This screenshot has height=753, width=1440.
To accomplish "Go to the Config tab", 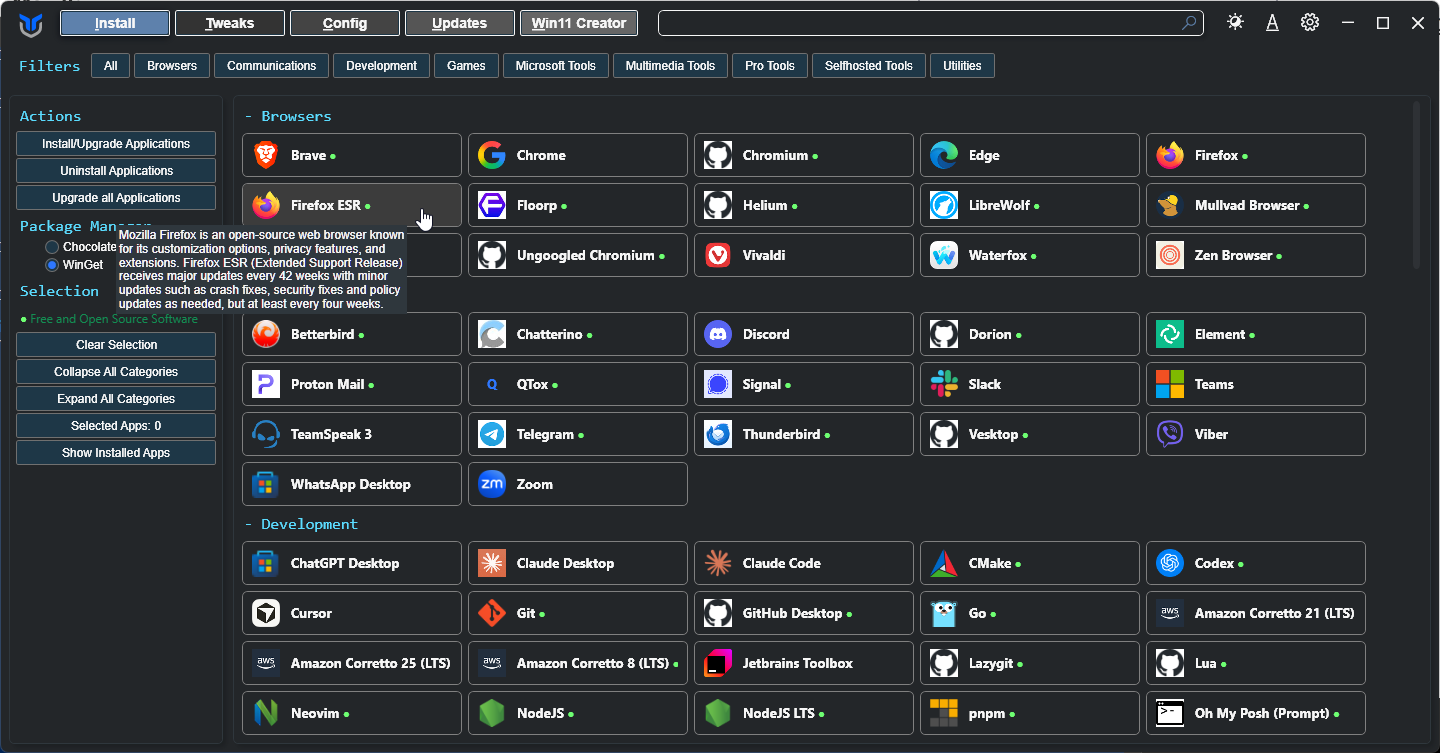I will (345, 23).
